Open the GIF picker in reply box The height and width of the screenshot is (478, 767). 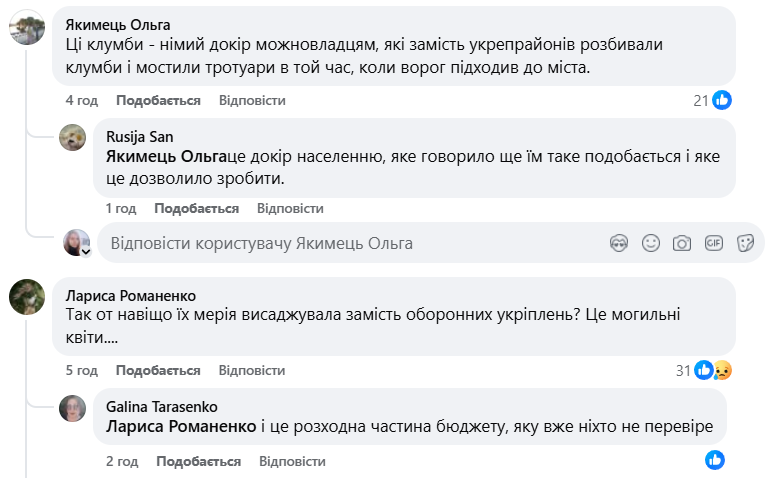(713, 243)
